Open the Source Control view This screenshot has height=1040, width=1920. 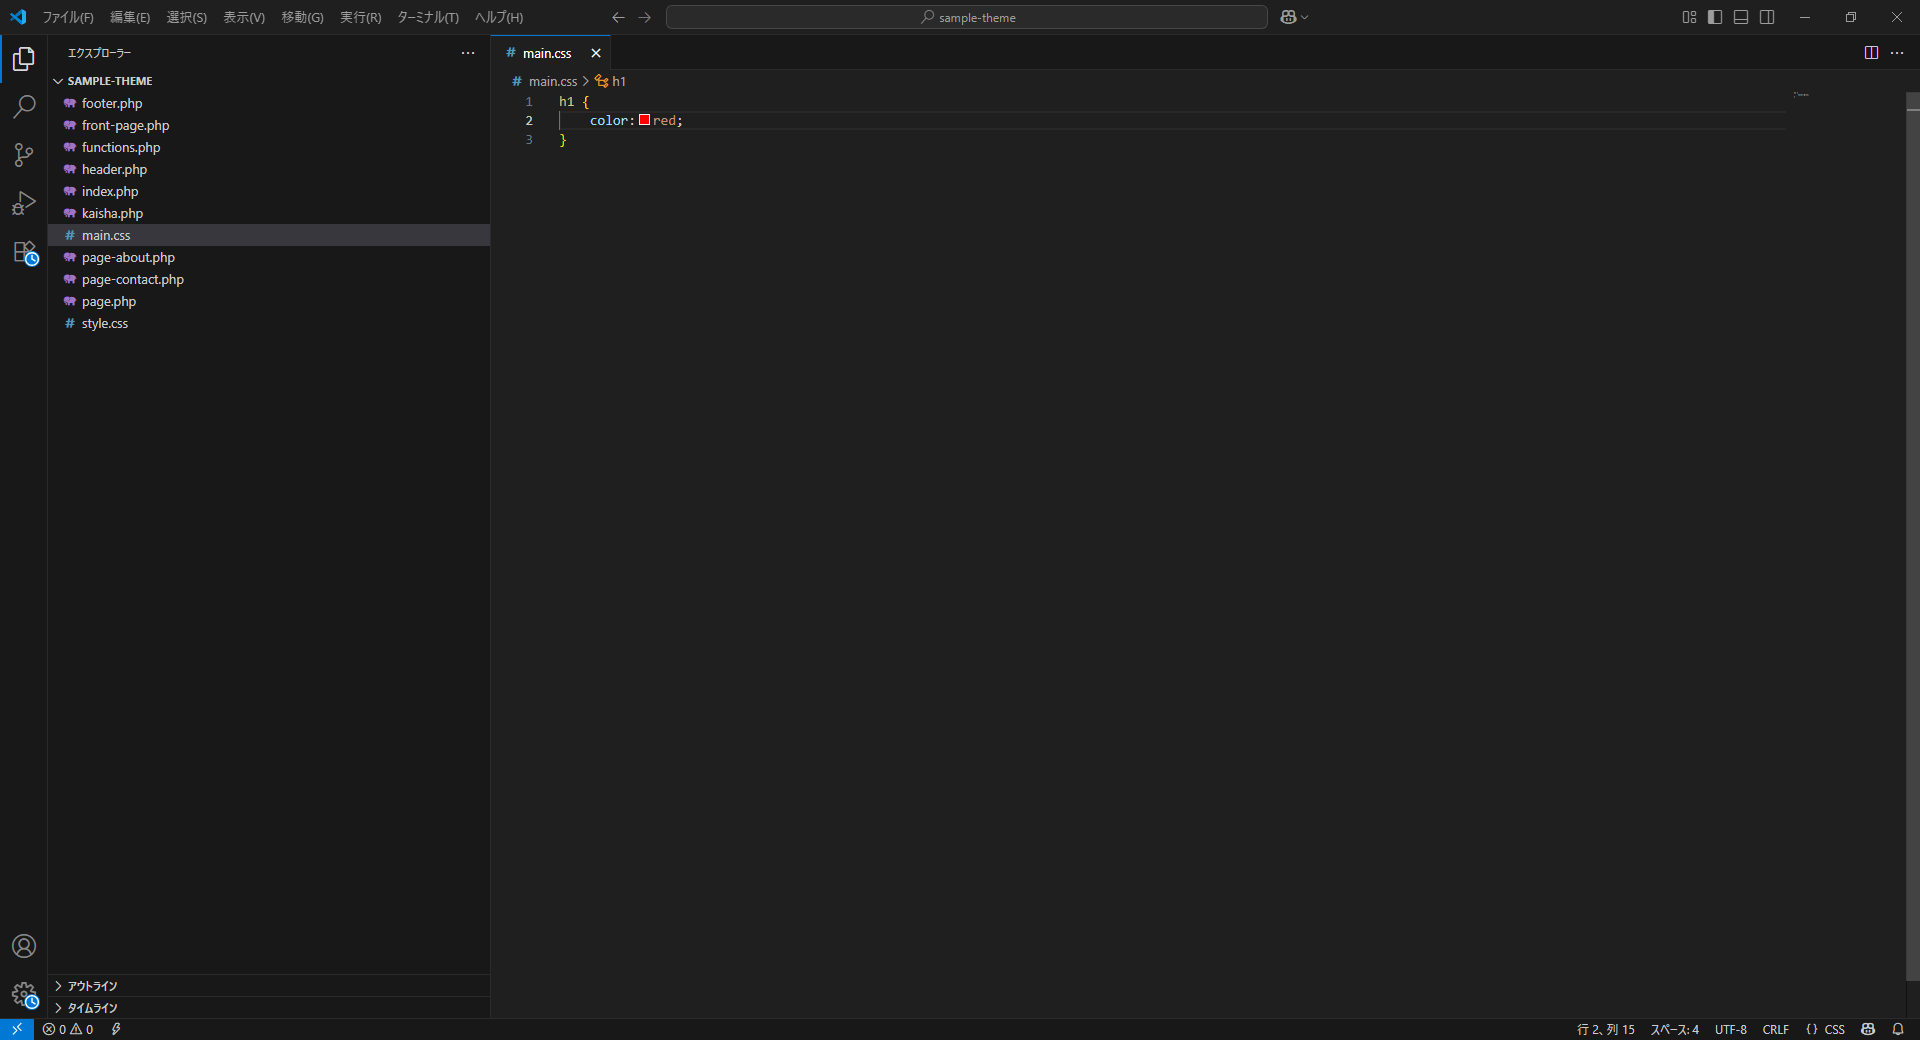point(24,154)
